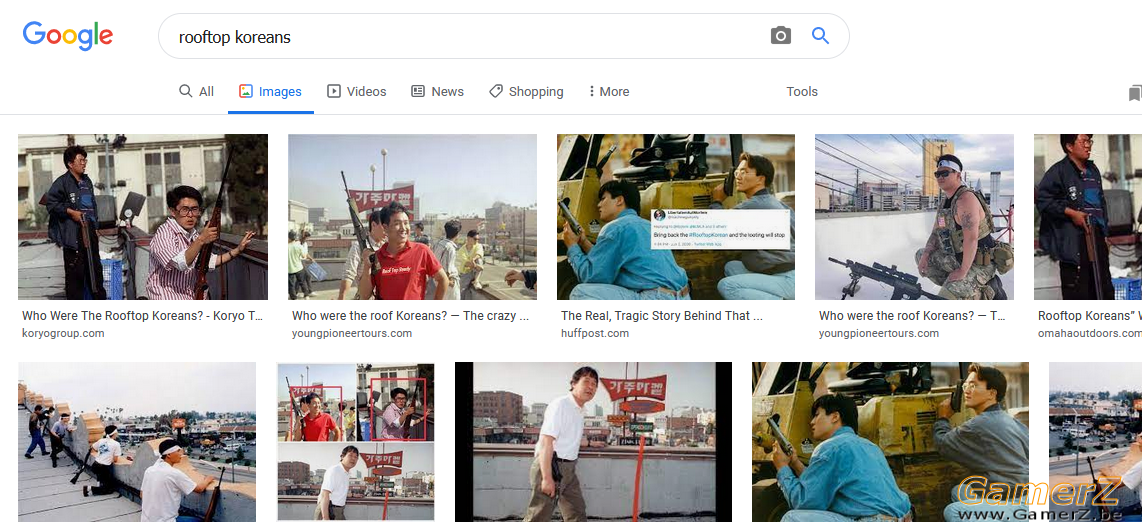Image resolution: width=1142 pixels, height=530 pixels.
Task: Click the huffpost.com source link
Action: tap(595, 333)
